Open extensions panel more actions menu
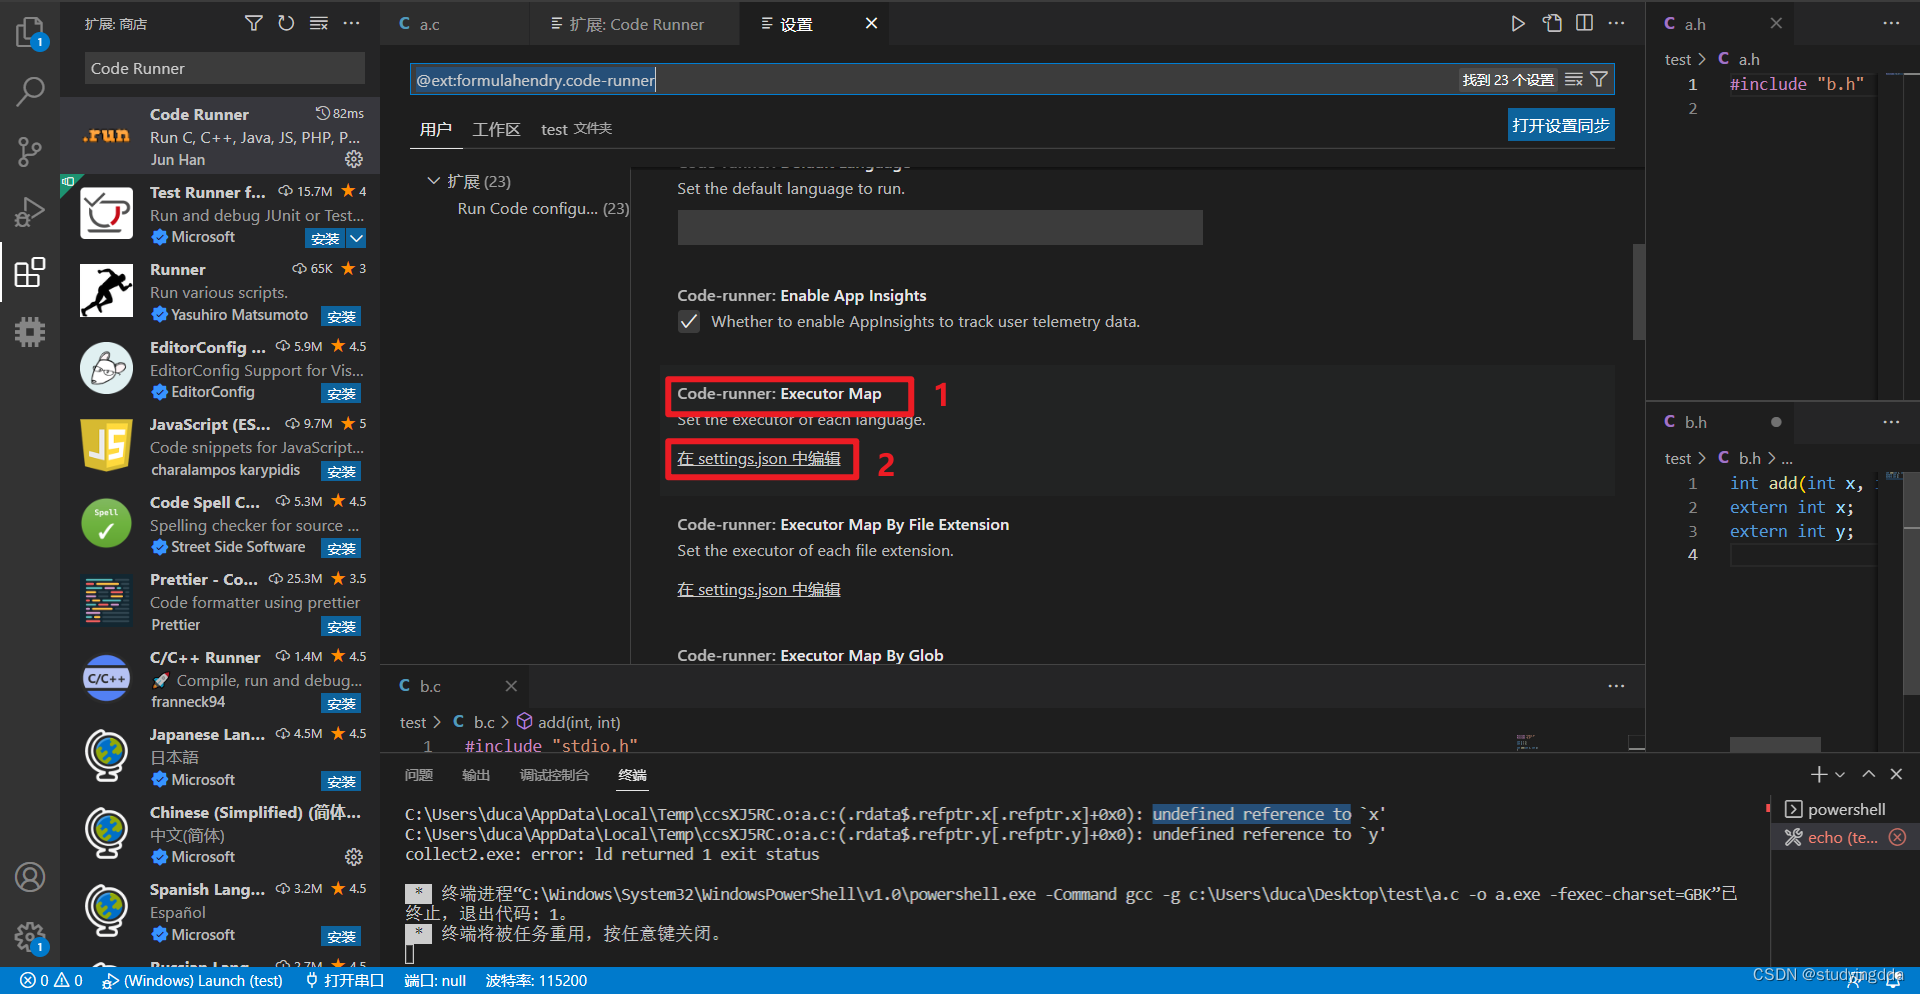 tap(351, 23)
